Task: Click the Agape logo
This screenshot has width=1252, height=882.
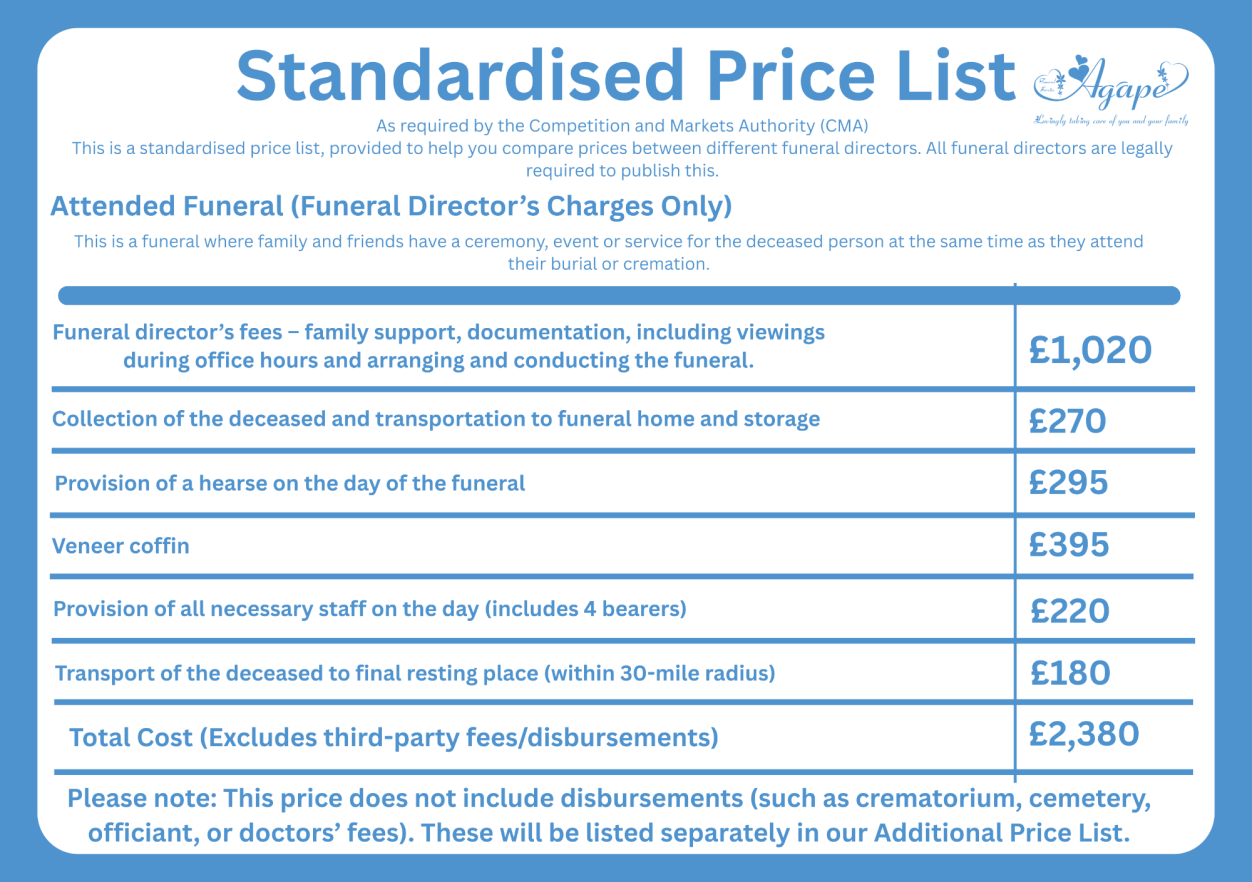Action: pyautogui.click(x=1110, y=89)
